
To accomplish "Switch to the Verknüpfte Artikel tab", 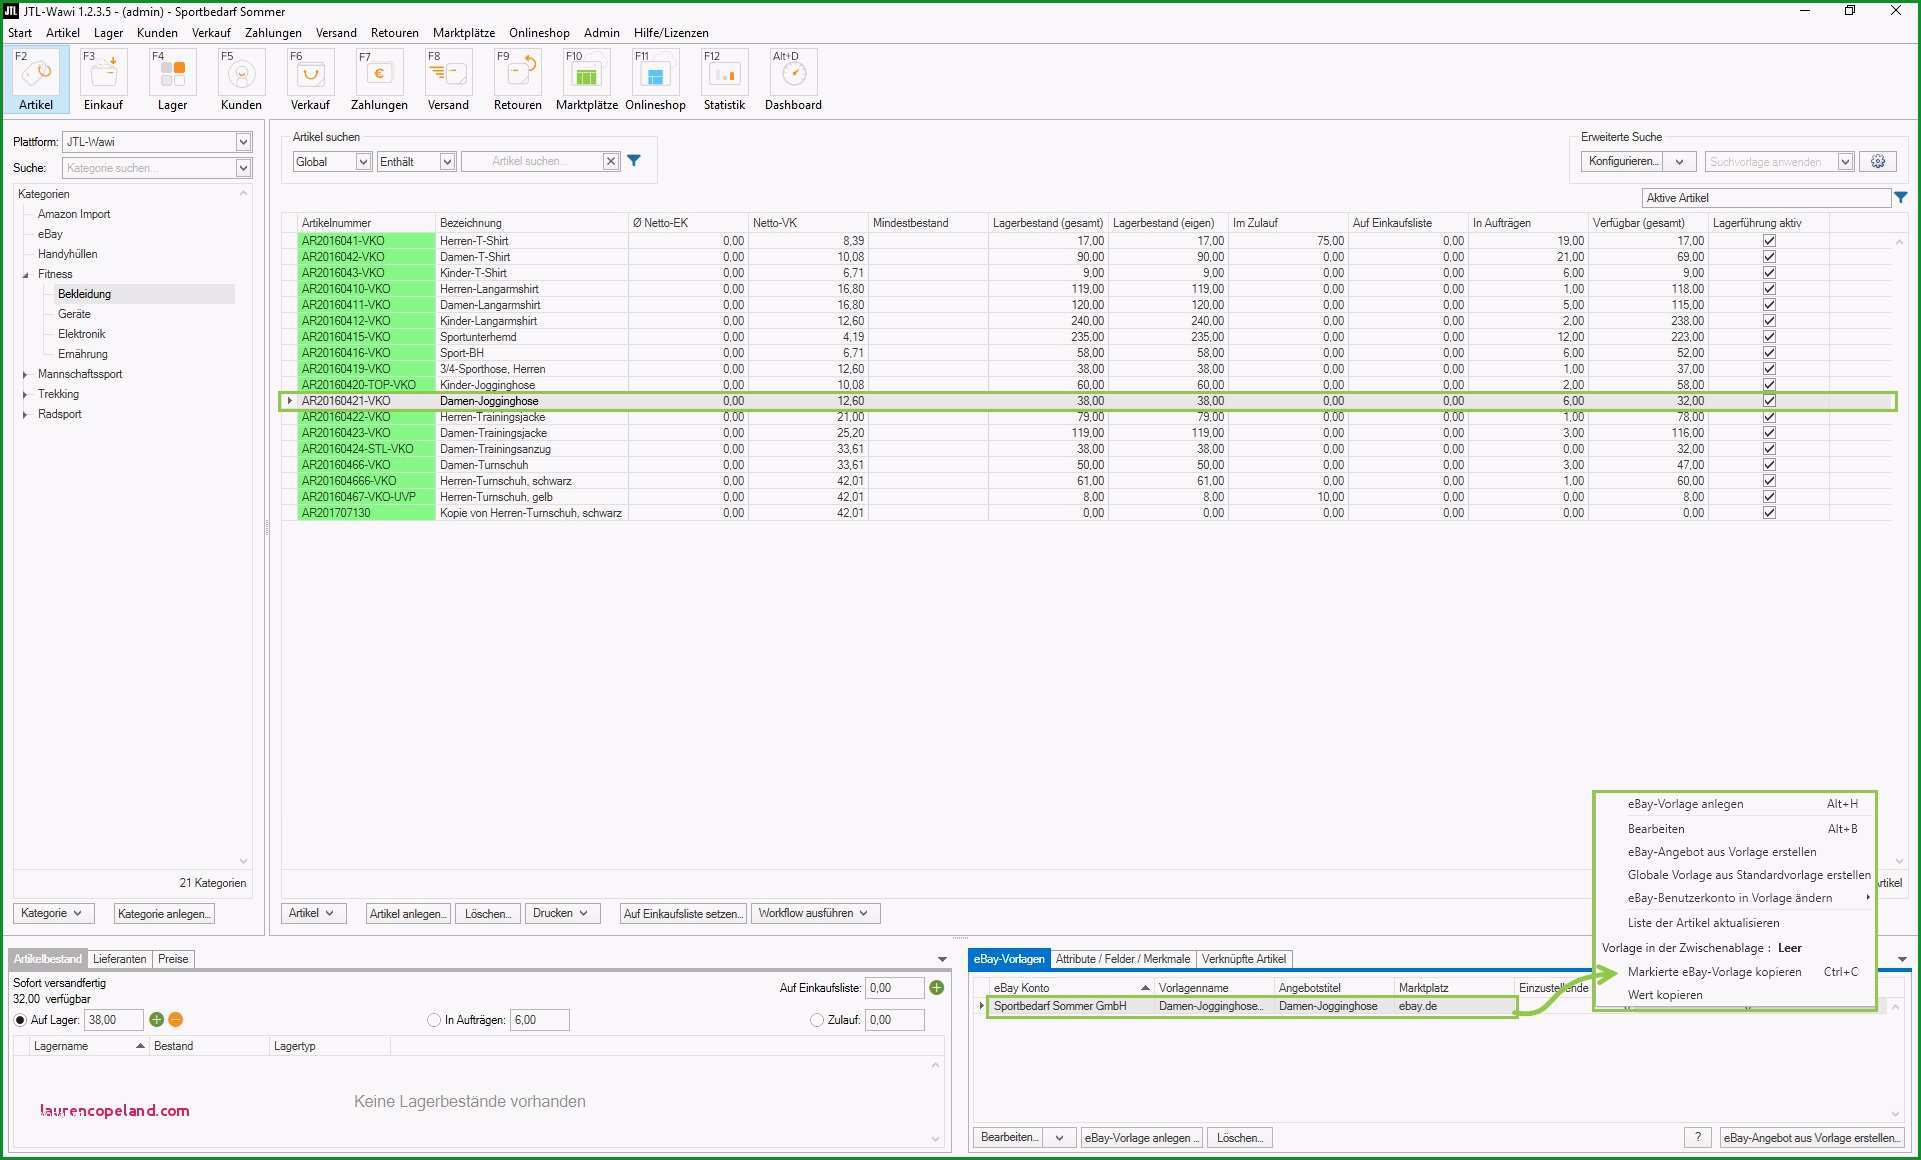I will coord(1243,959).
